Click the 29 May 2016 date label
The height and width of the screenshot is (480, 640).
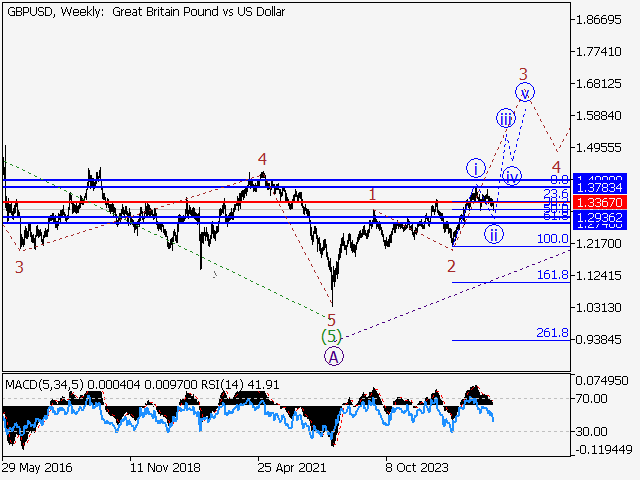pyautogui.click(x=36, y=467)
